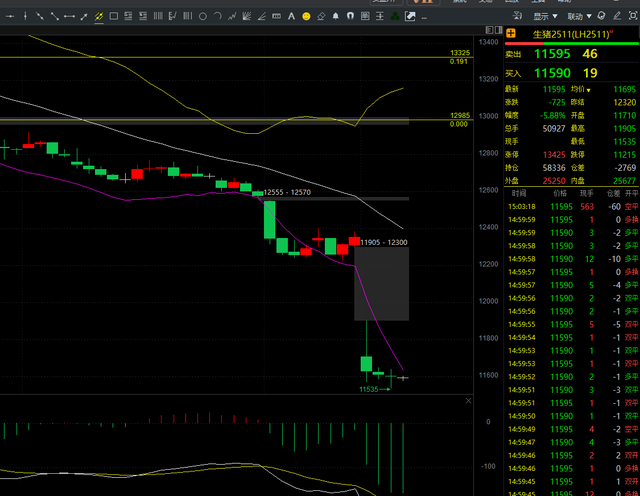
Task: Select the 15:03:18 tick trade row
Action: tap(572, 207)
